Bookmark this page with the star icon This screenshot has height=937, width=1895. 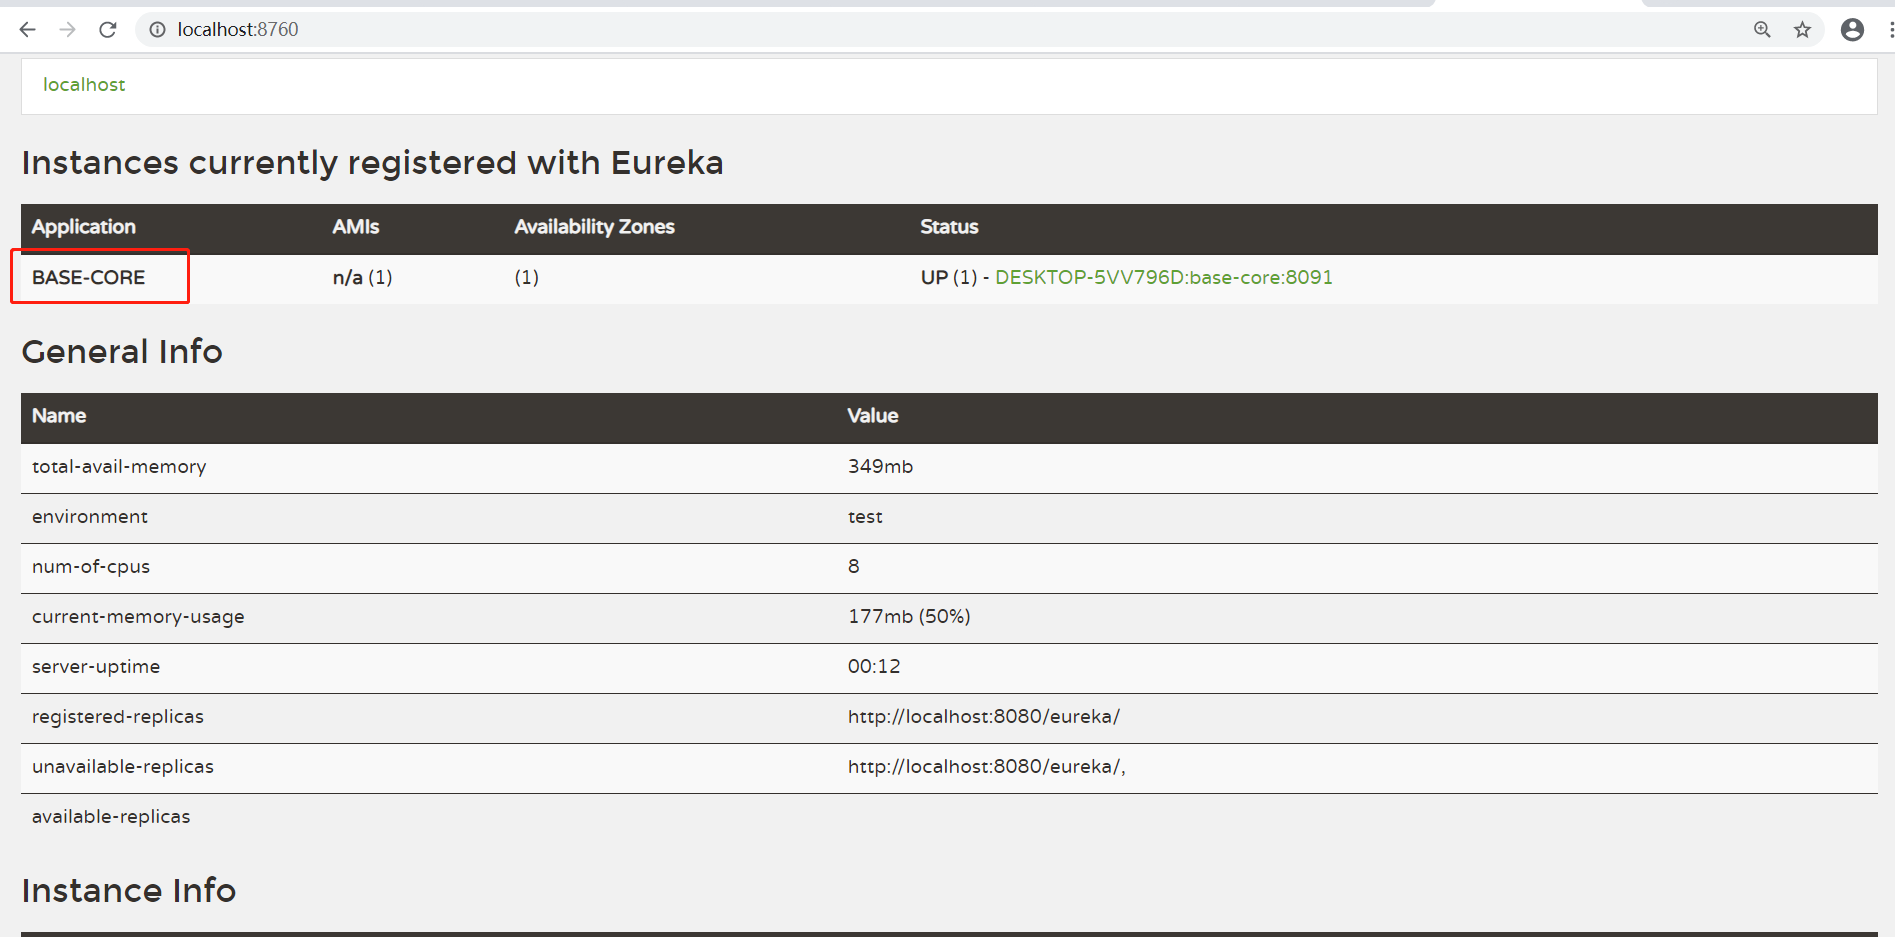1802,30
